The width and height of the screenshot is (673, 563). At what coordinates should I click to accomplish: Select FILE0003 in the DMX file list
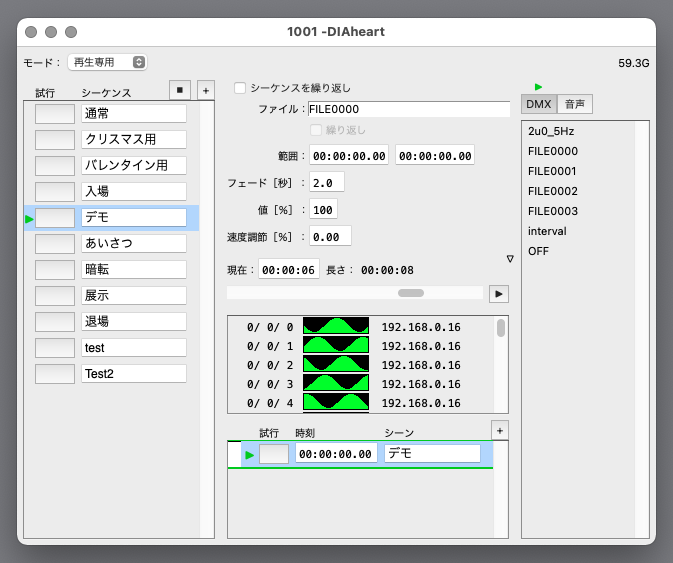pyautogui.click(x=553, y=211)
